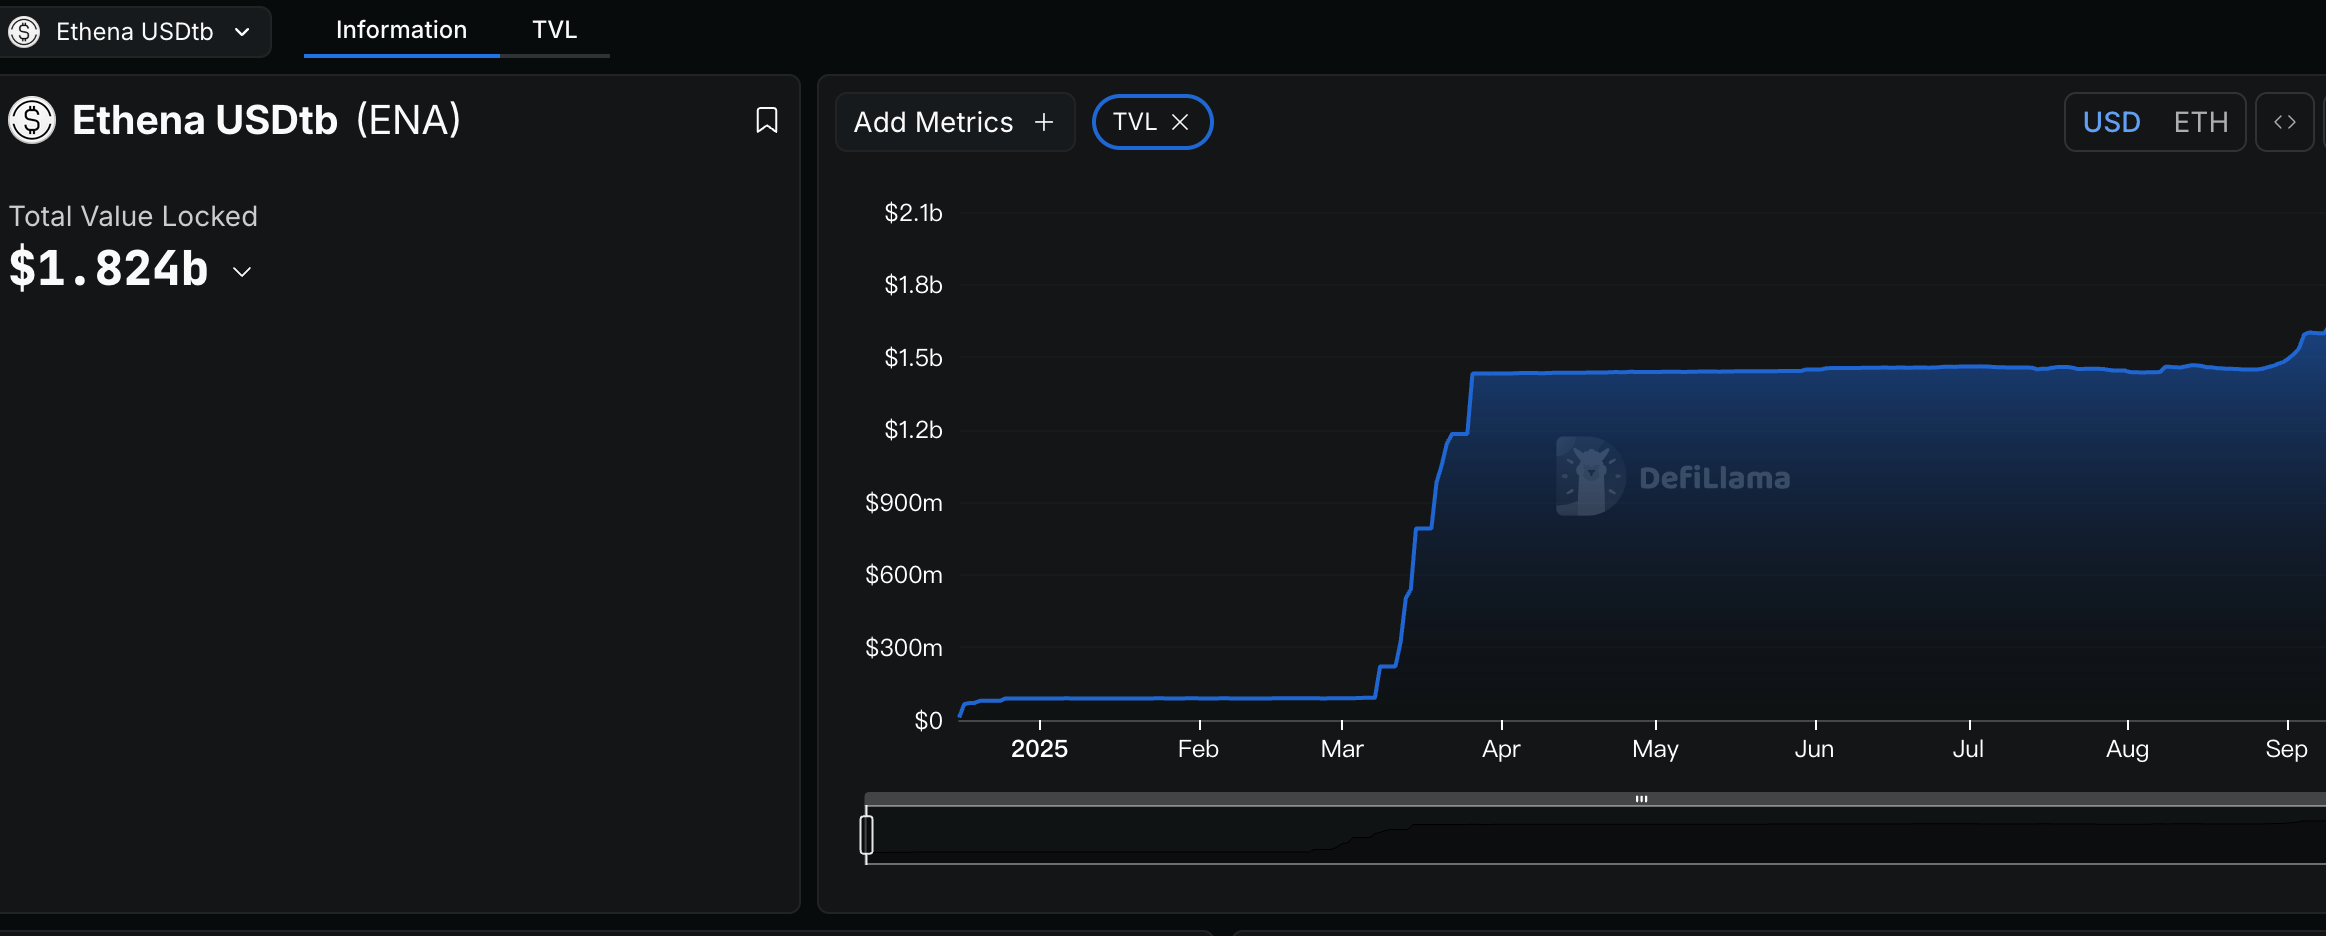The image size is (2326, 936).
Task: Bookmark Ethena USDtb using the bookmark icon
Action: [x=765, y=120]
